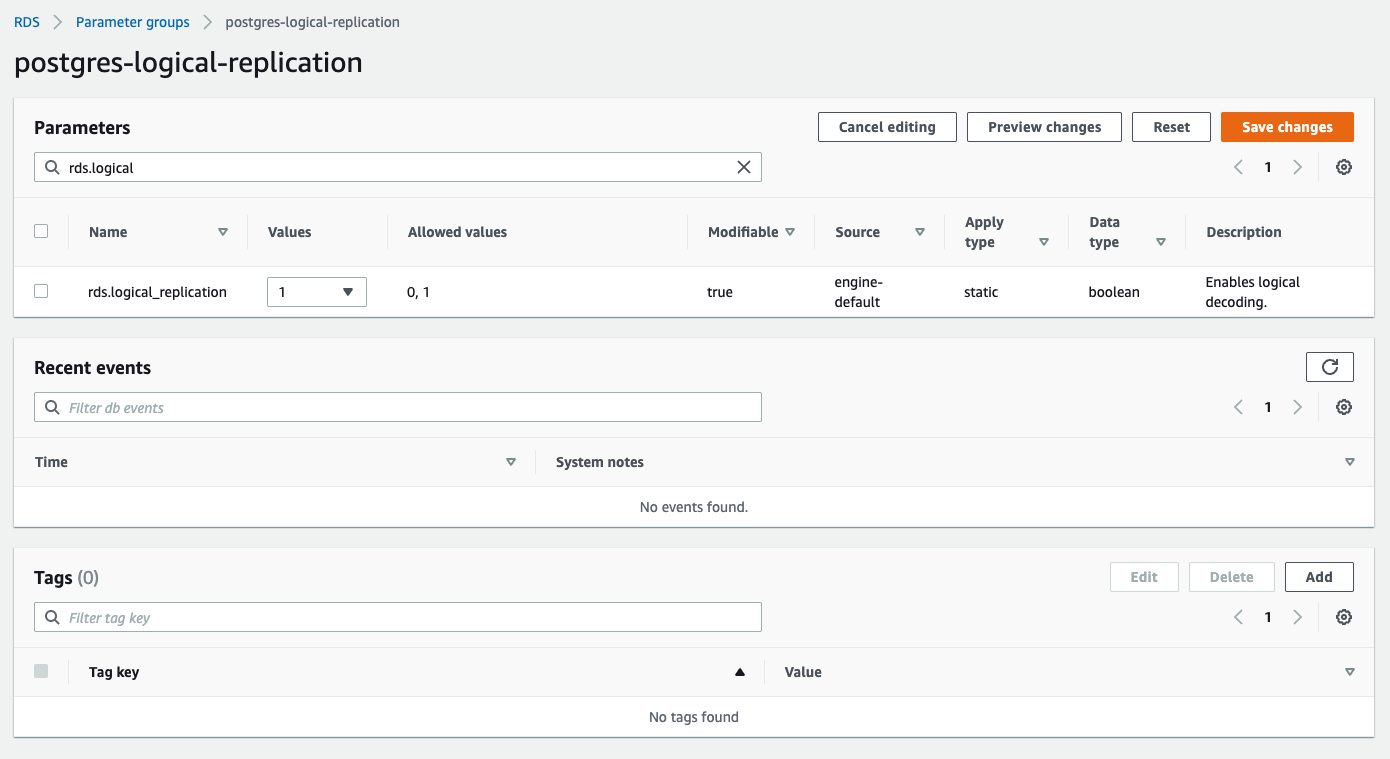The image size is (1390, 759).
Task: Click the rds.logical_replication parameter name
Action: coord(157,292)
